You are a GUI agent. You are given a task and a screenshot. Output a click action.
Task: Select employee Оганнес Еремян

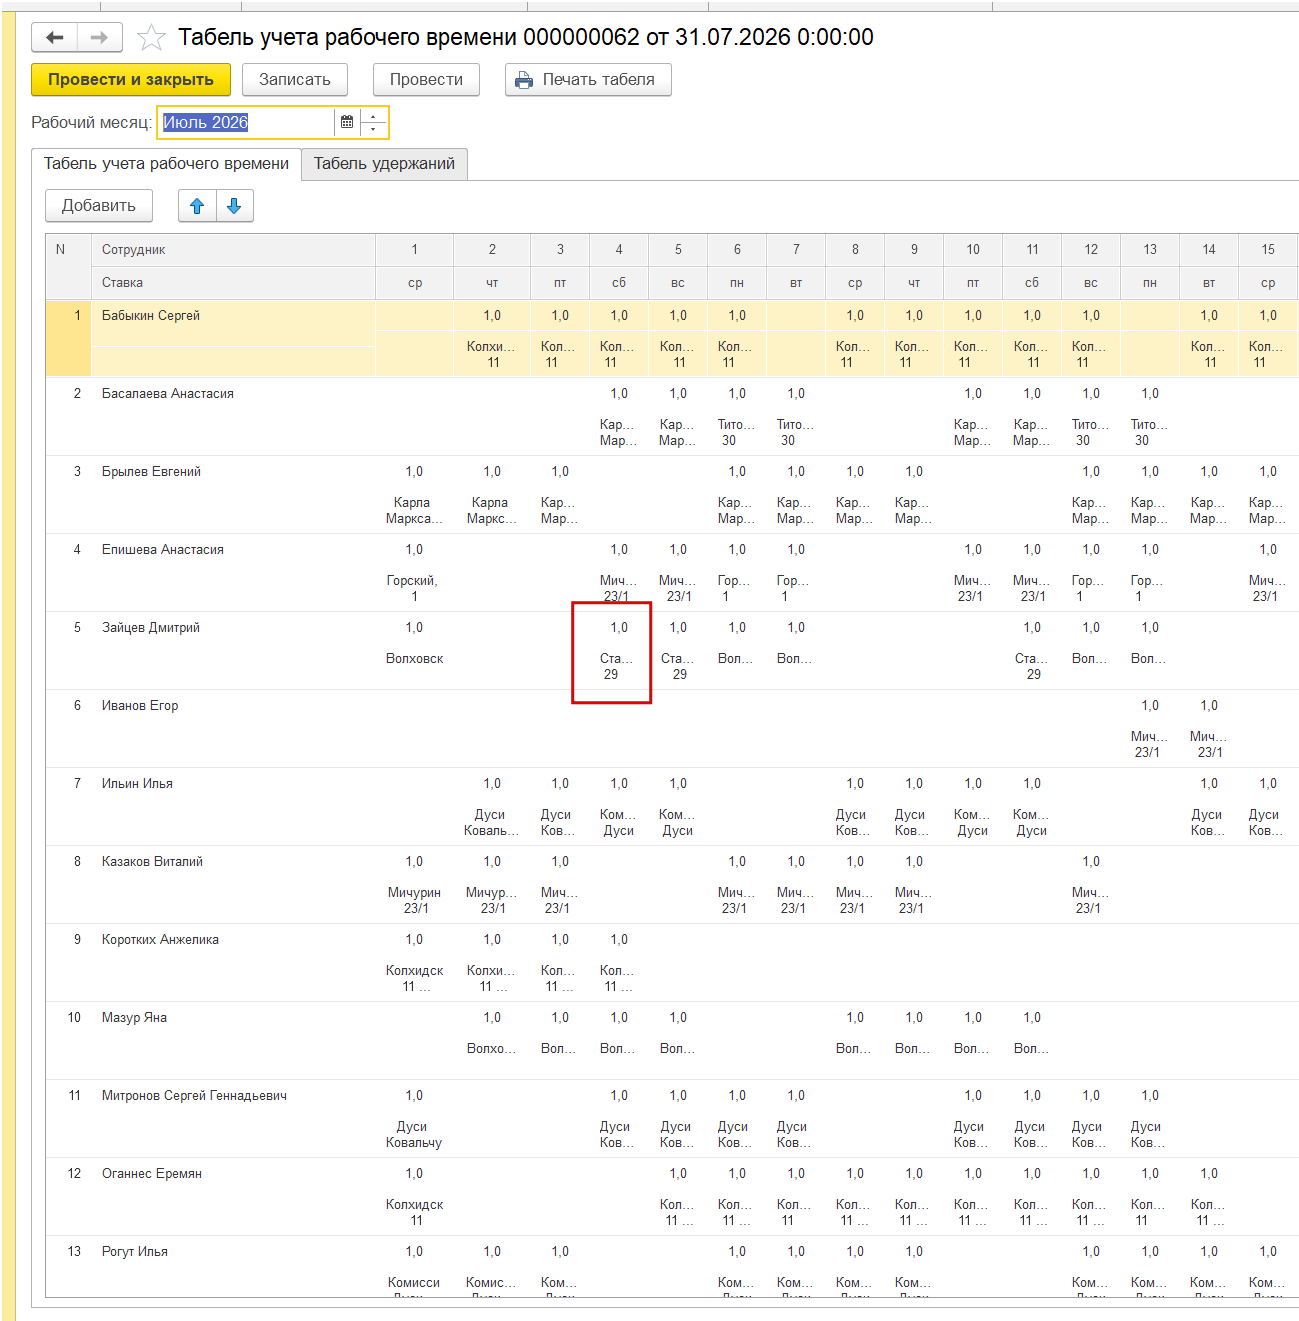[x=152, y=1174]
